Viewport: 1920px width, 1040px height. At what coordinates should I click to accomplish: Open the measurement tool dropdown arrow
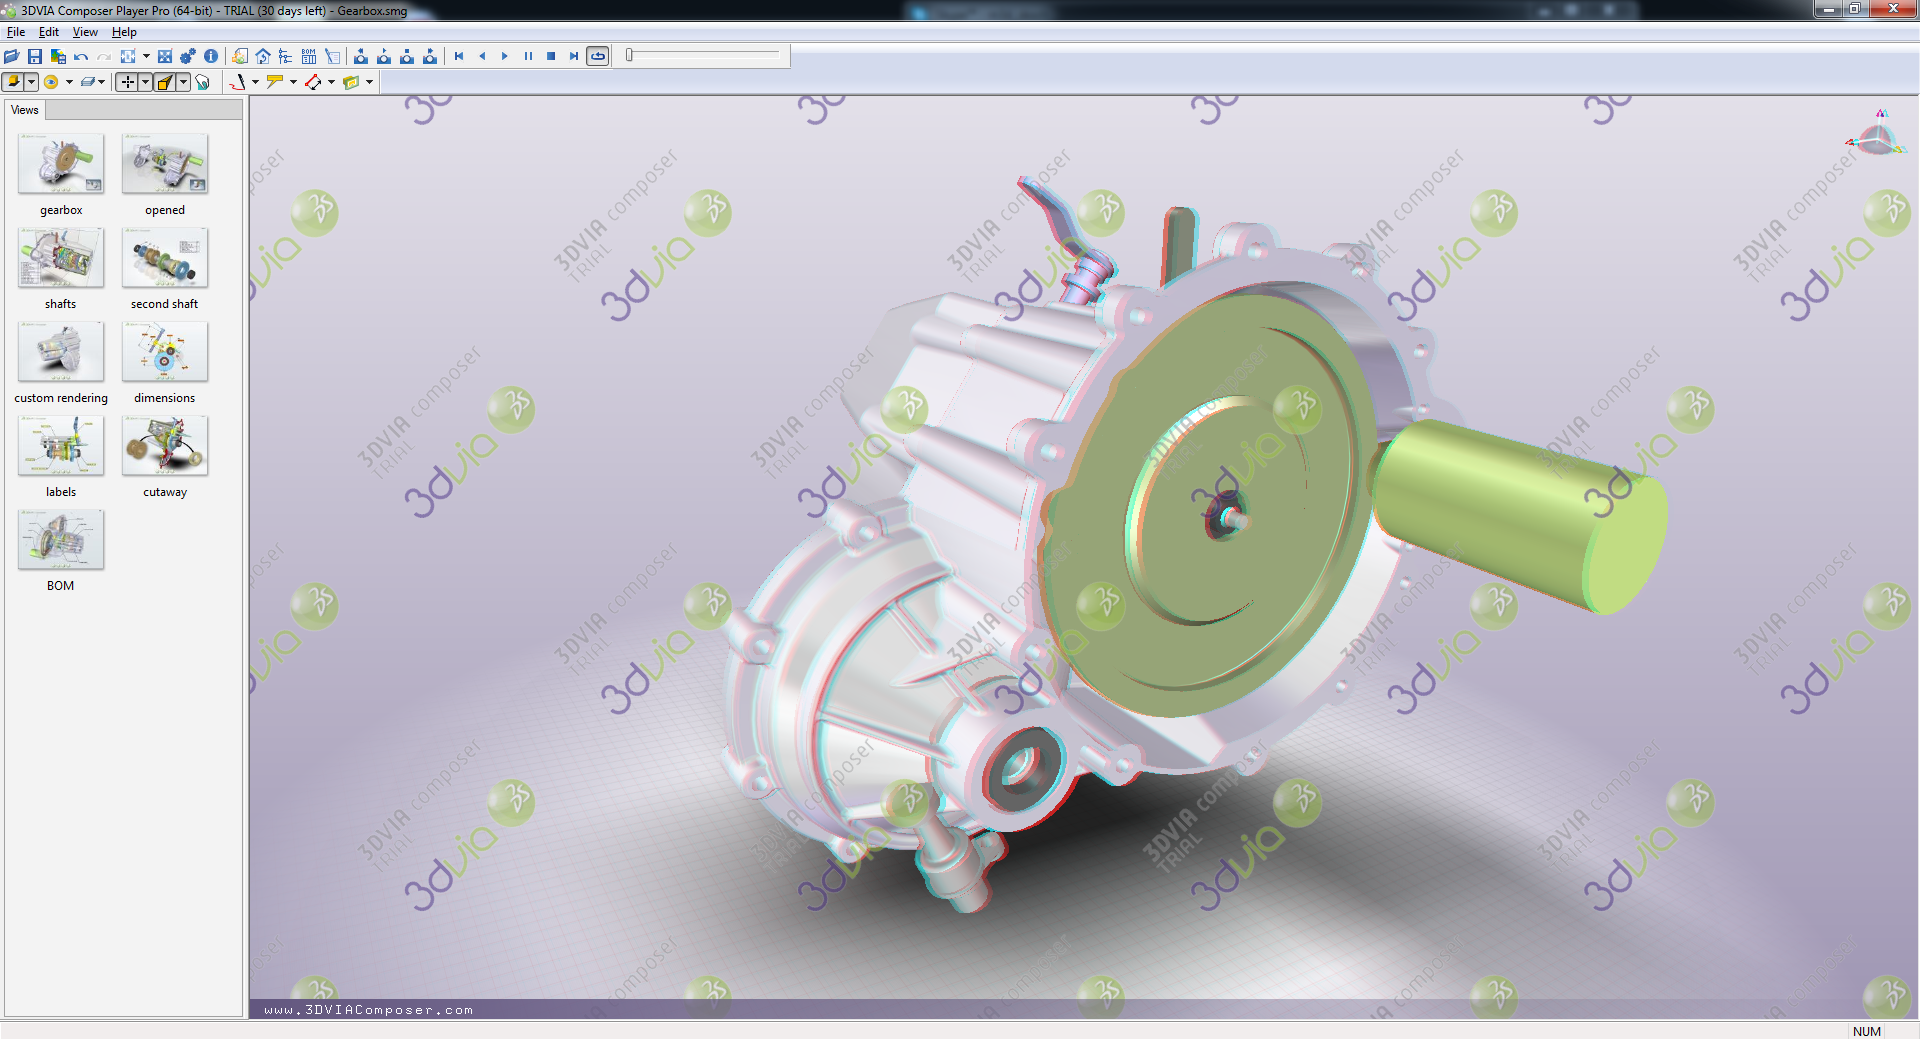(331, 83)
